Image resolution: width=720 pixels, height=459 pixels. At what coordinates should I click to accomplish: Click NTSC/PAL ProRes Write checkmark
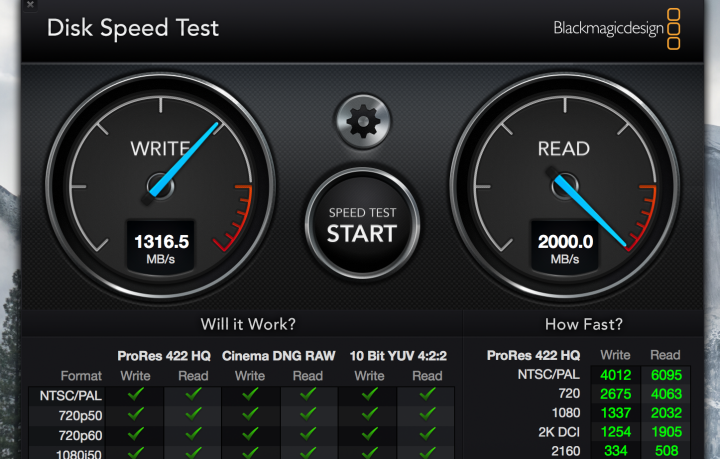point(136,394)
